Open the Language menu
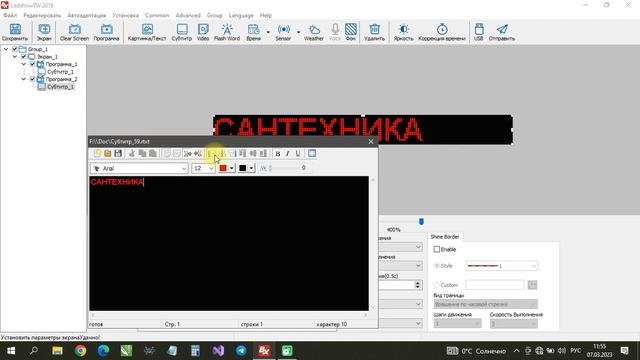 pos(241,15)
